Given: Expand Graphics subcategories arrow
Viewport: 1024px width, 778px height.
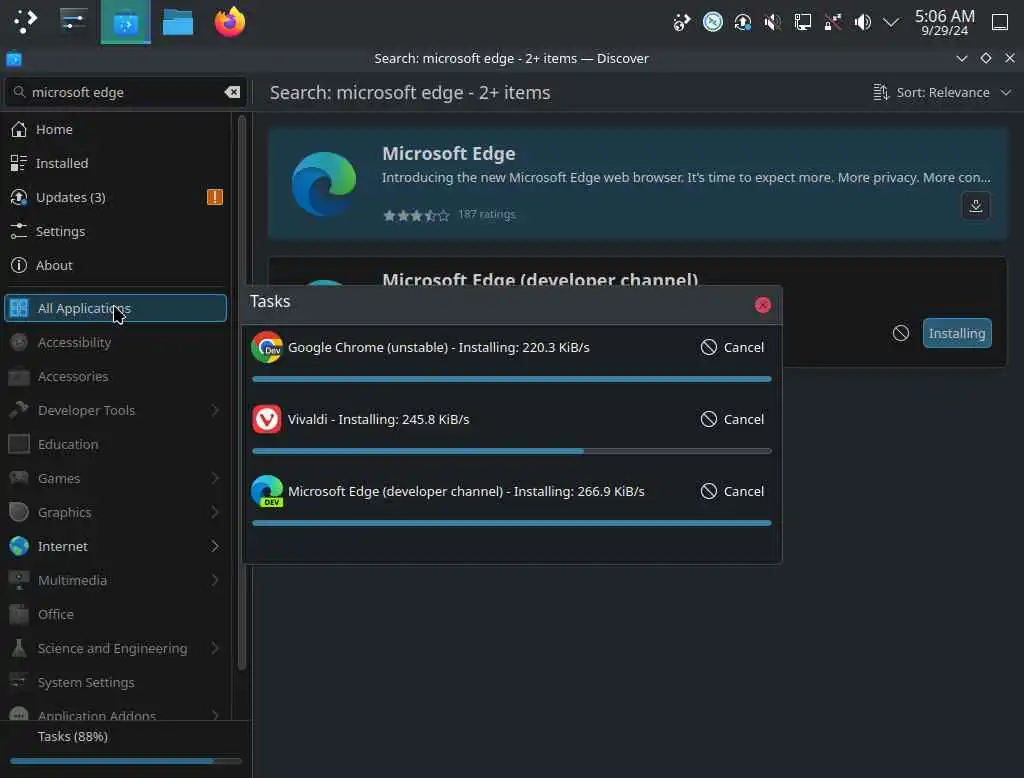Looking at the screenshot, I should tap(215, 512).
